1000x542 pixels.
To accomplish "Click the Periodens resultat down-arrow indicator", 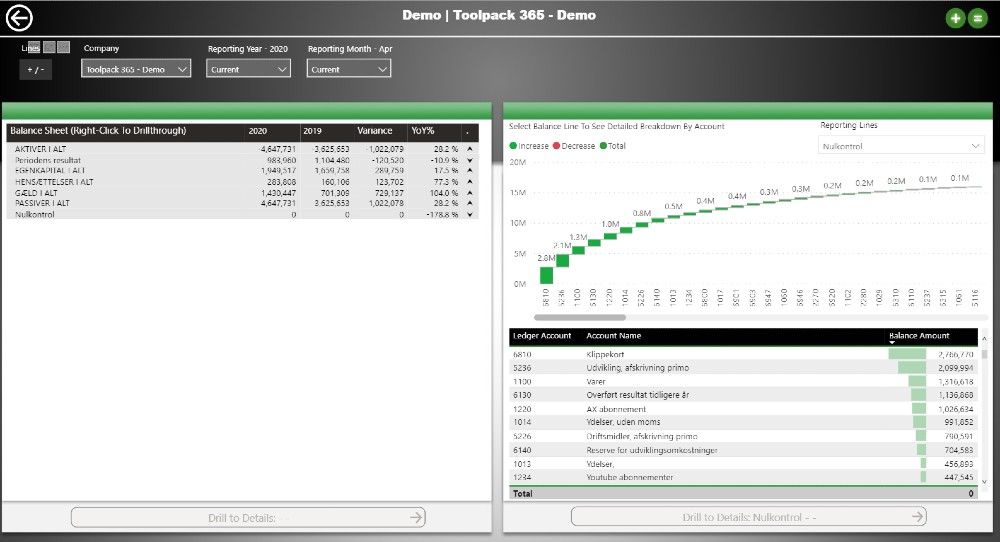I will tap(469, 160).
